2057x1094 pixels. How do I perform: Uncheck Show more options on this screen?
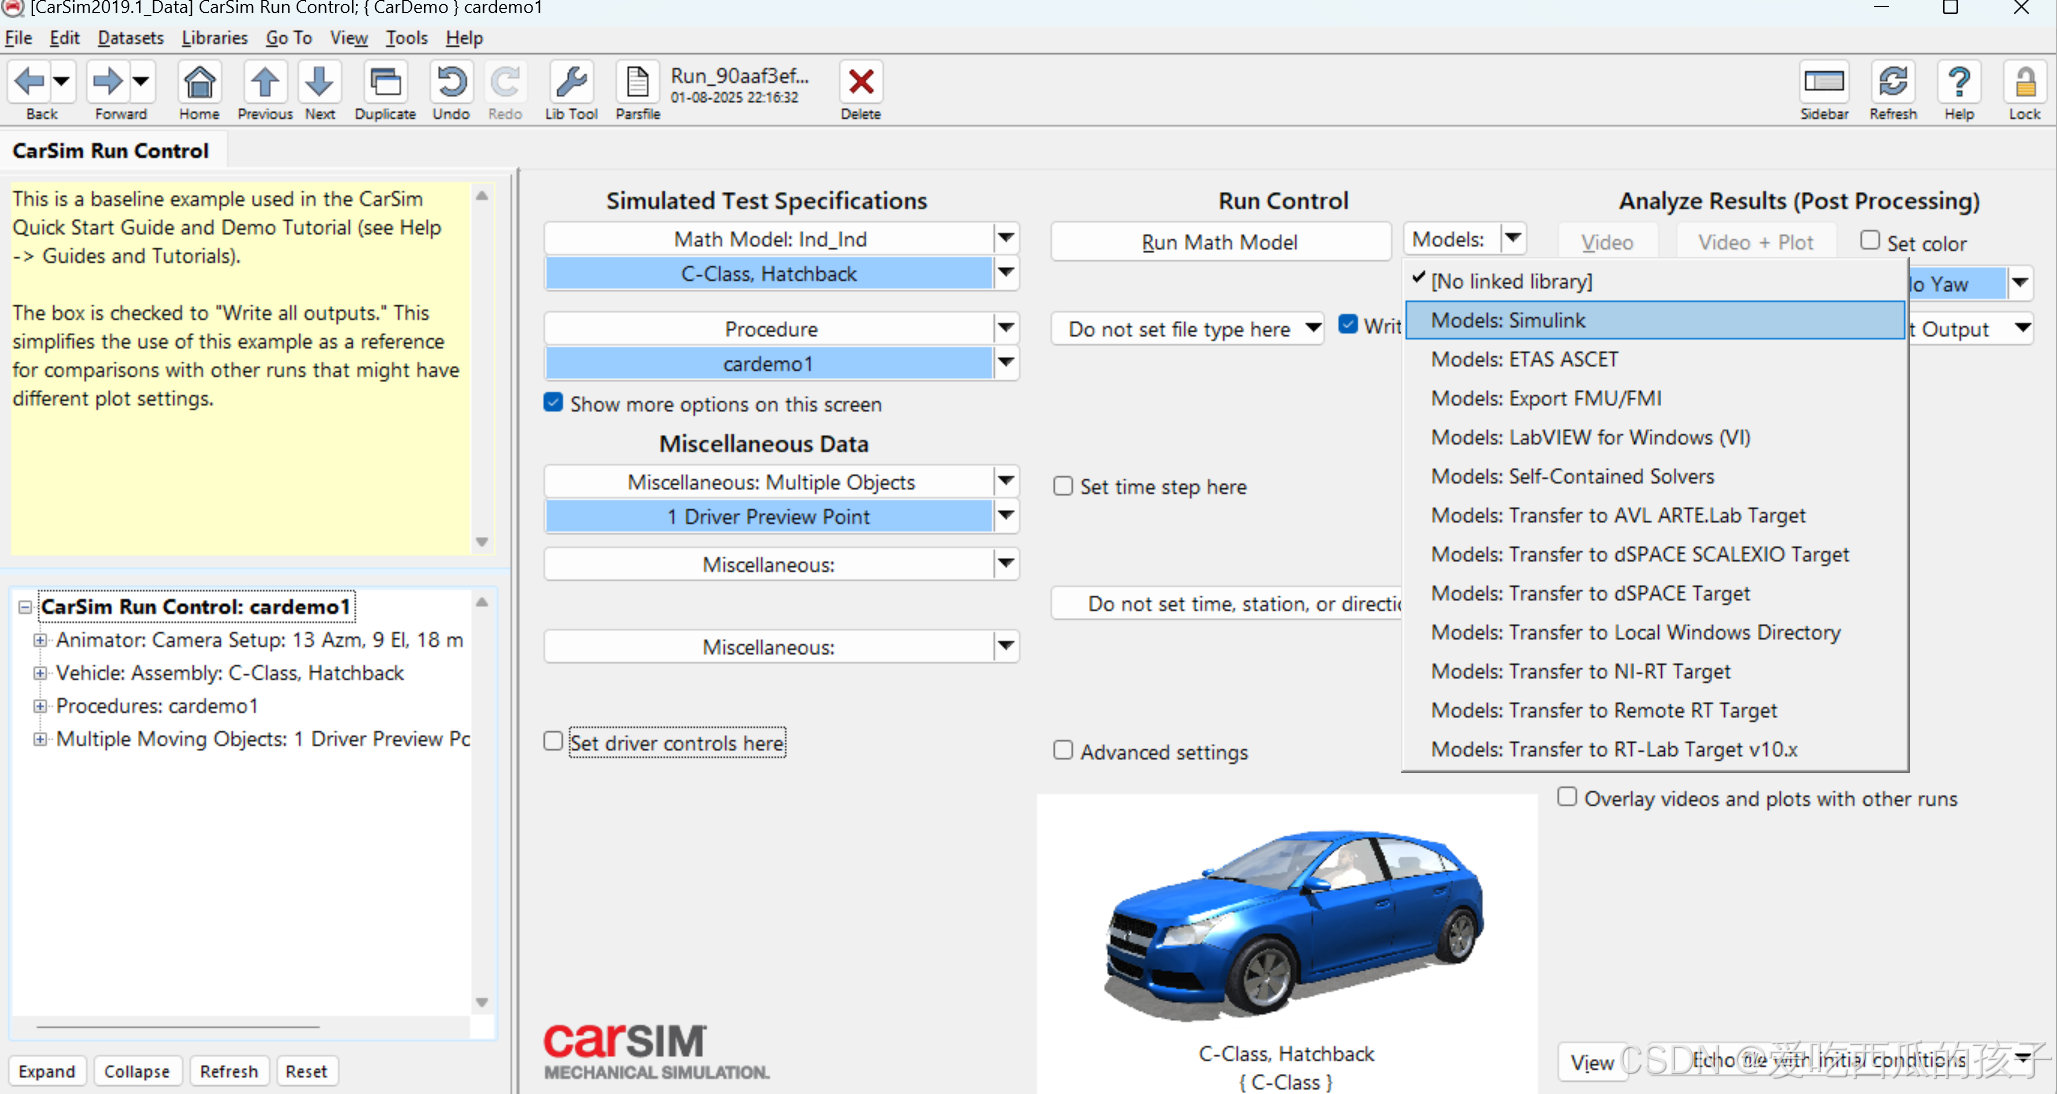pyautogui.click(x=553, y=403)
